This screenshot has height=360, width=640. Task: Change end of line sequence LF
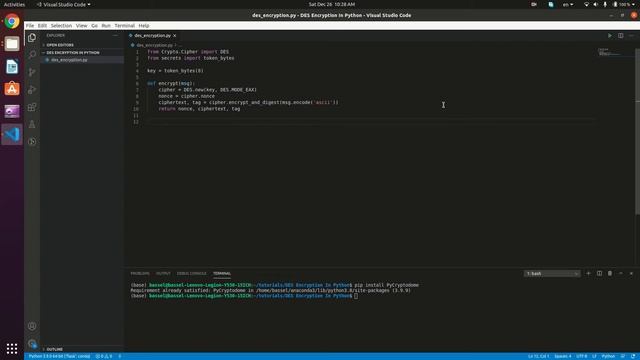[x=594, y=356]
